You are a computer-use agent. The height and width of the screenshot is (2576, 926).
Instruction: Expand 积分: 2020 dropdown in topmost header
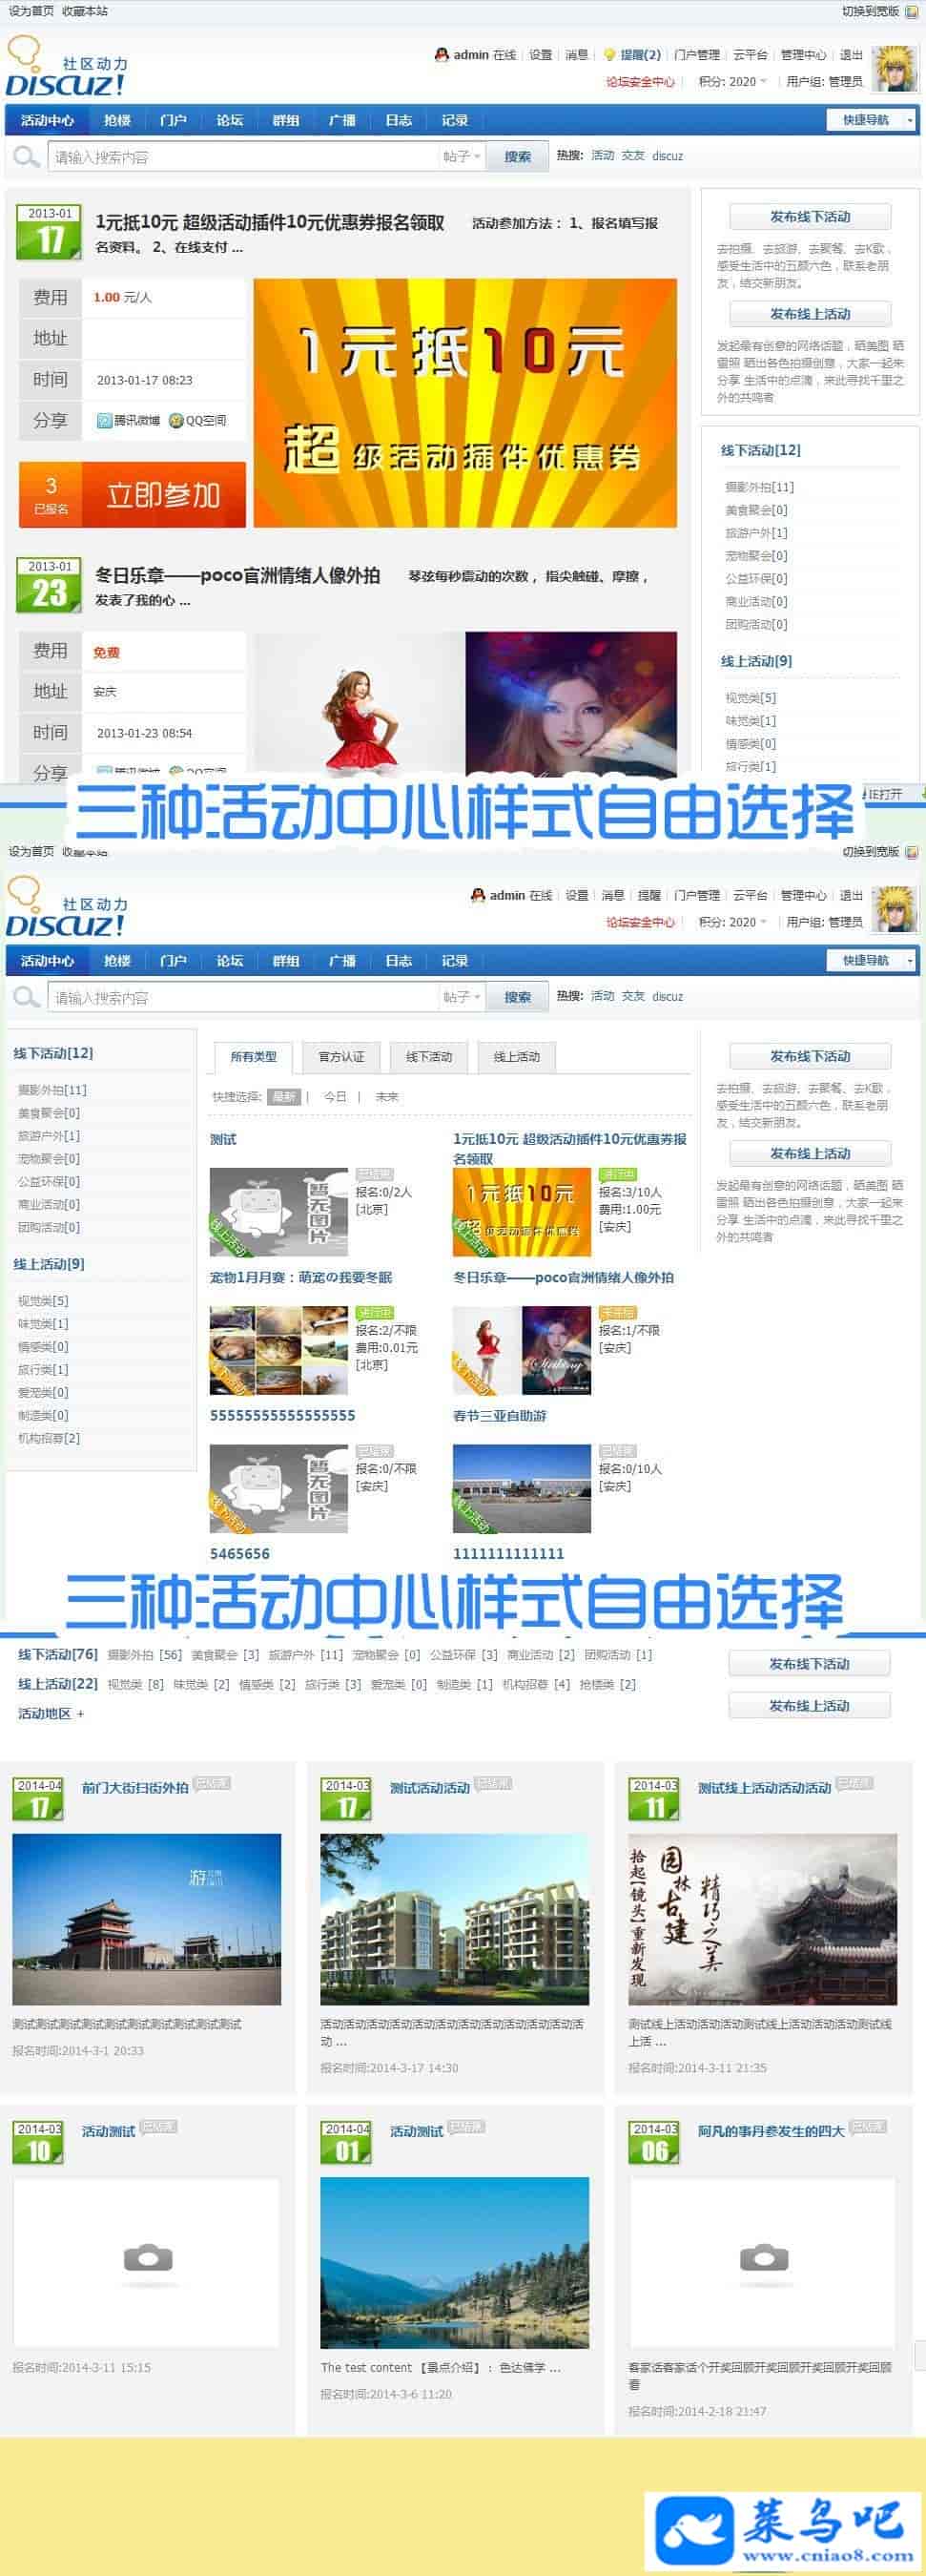[732, 82]
